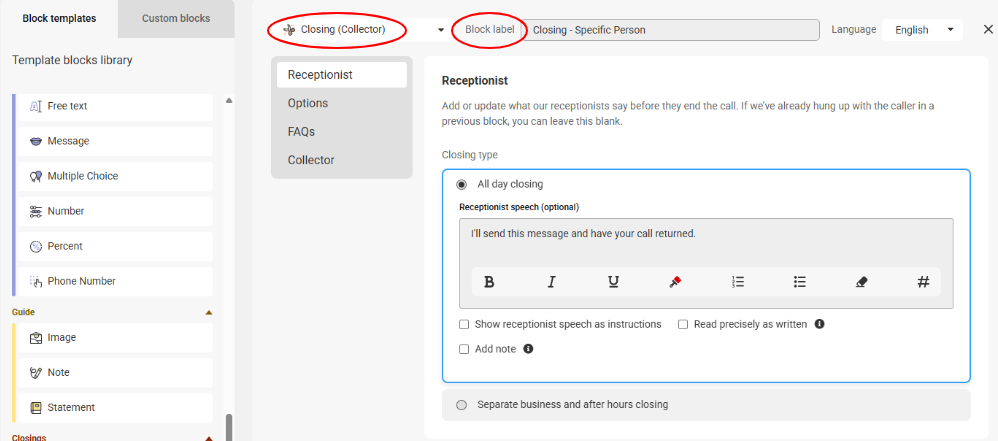The width and height of the screenshot is (998, 441).
Task: Click the red highlighter marker icon
Action: tap(675, 282)
